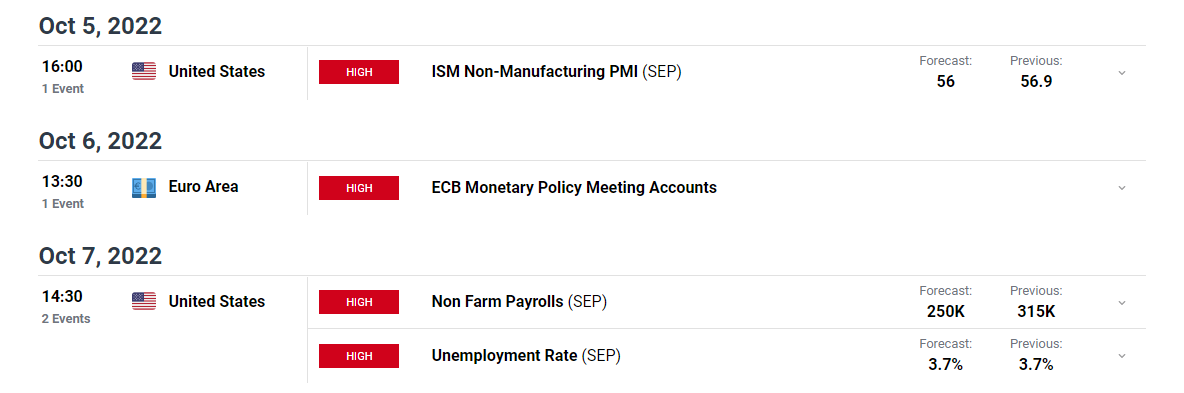Click the Oct 5, 2022 date heading
Viewport: 1184px width, 393px height.
click(x=100, y=26)
